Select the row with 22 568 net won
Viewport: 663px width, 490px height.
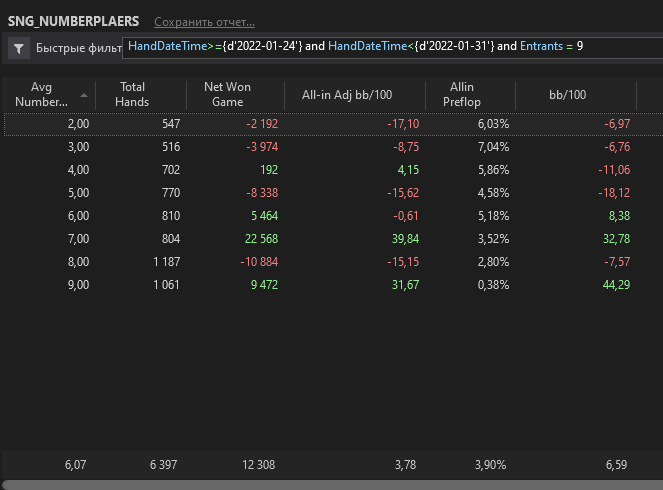coord(333,239)
